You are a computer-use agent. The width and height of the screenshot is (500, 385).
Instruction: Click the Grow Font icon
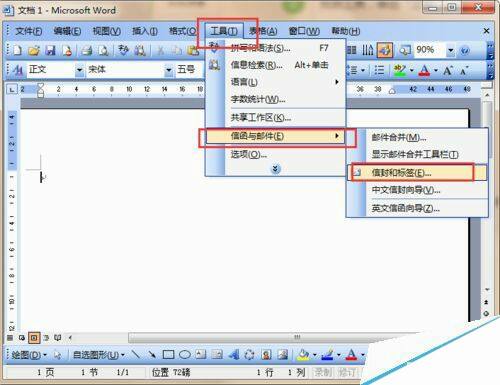coord(448,70)
